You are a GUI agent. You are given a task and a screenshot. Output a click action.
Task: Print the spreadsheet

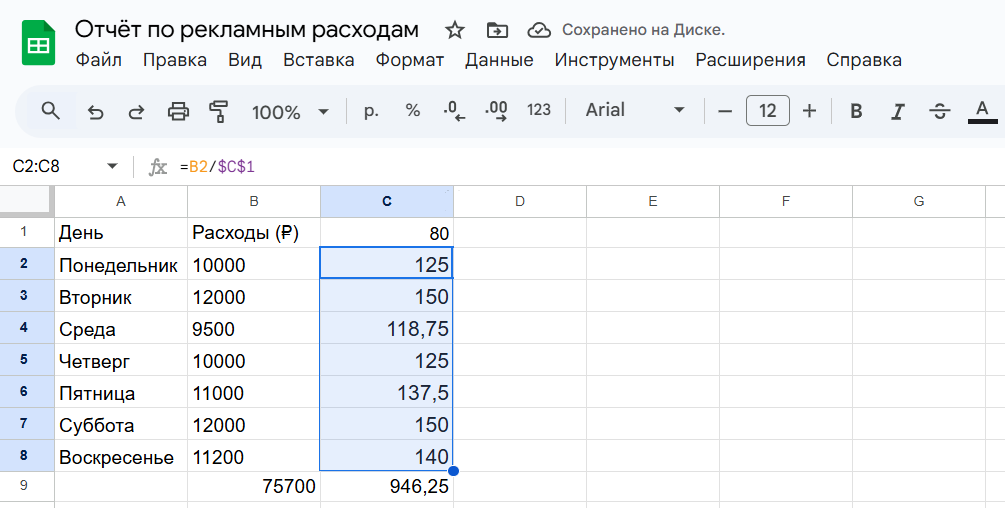coord(178,111)
